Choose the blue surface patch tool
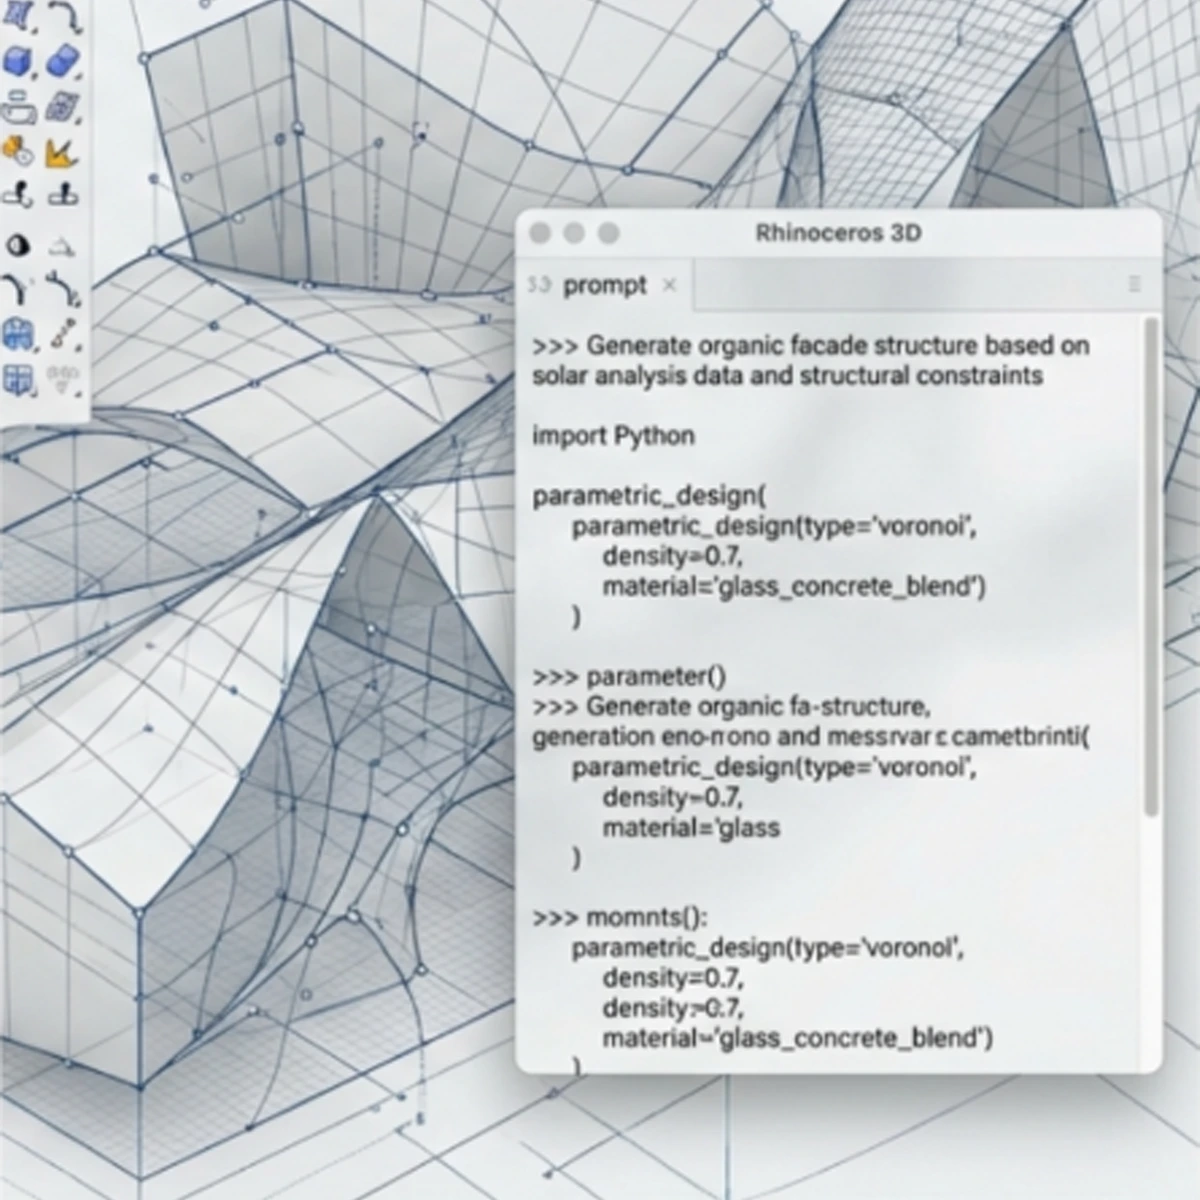1200x1200 pixels. (x=18, y=14)
